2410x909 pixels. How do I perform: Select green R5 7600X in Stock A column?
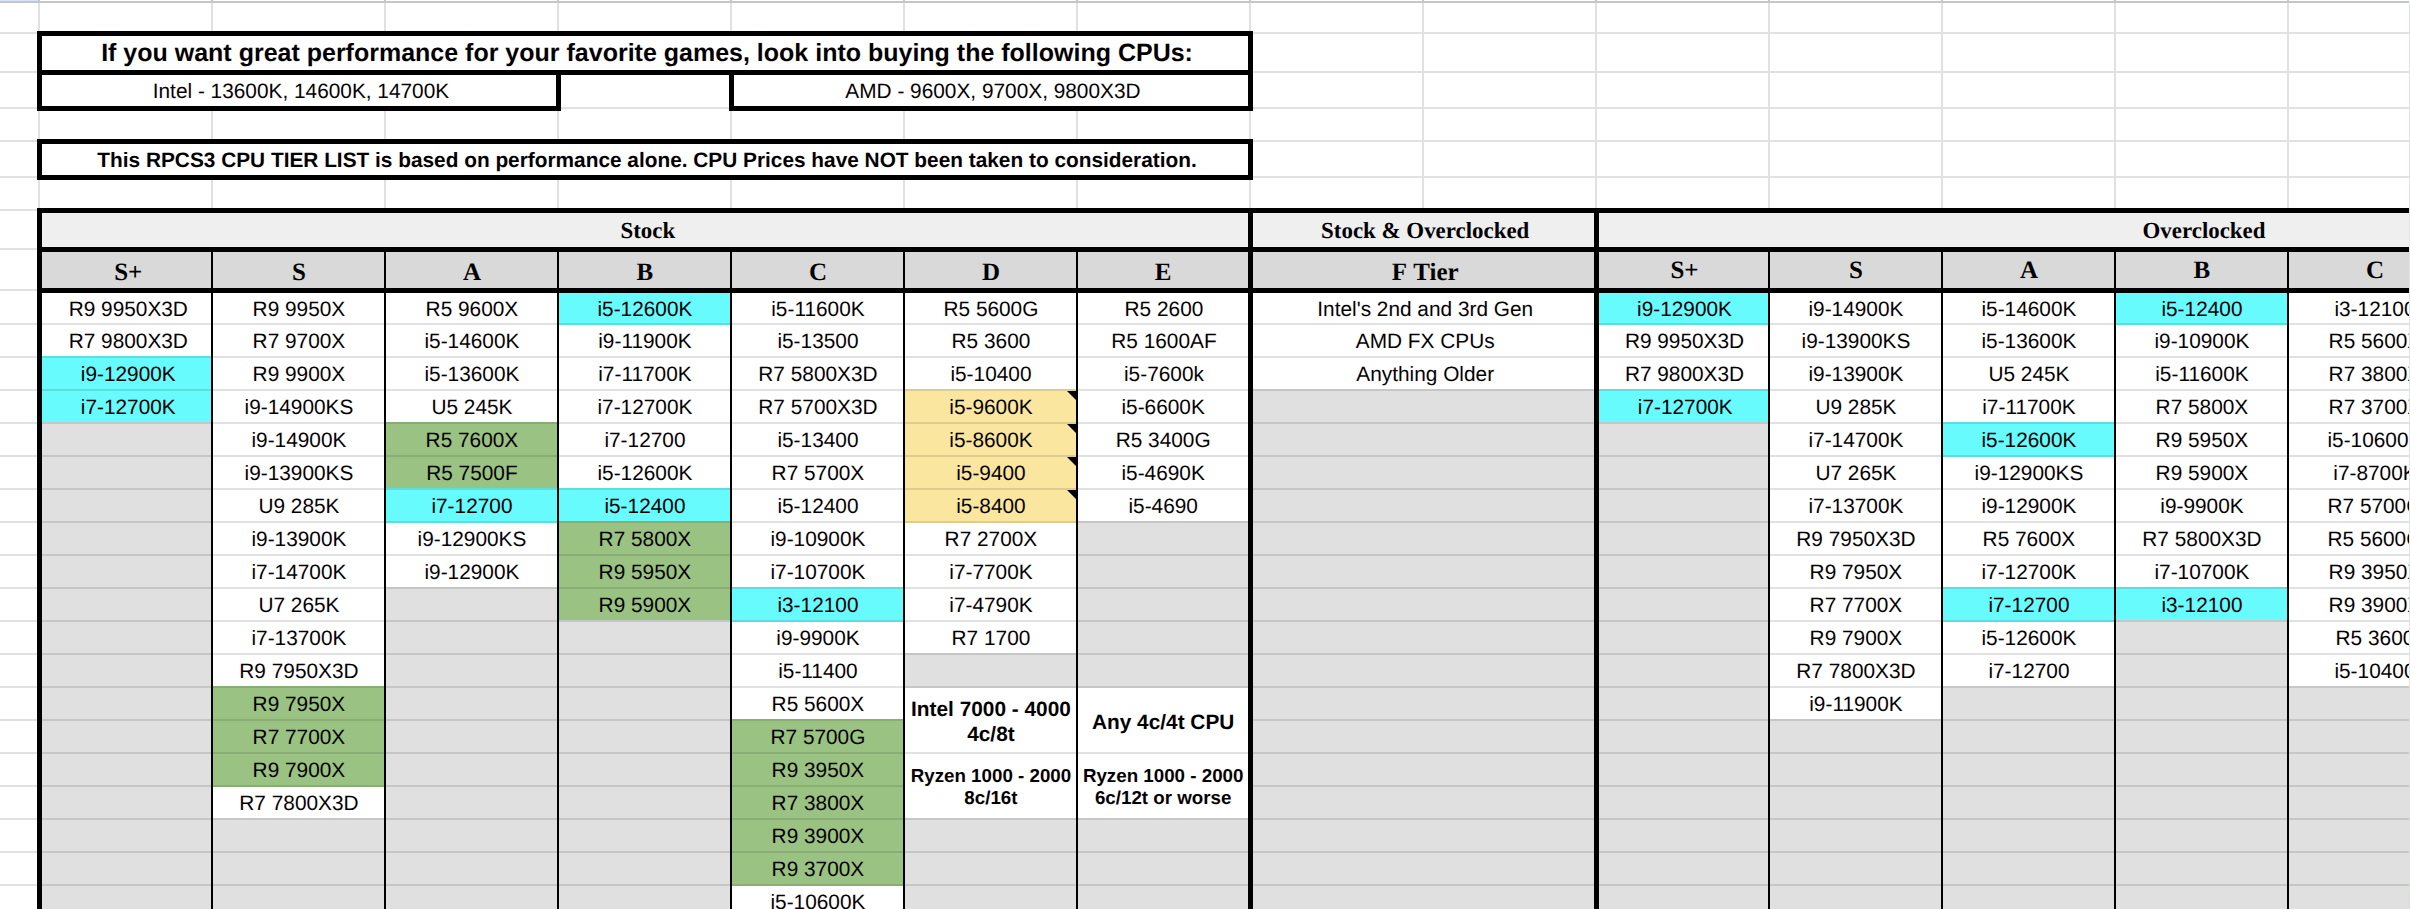[471, 440]
